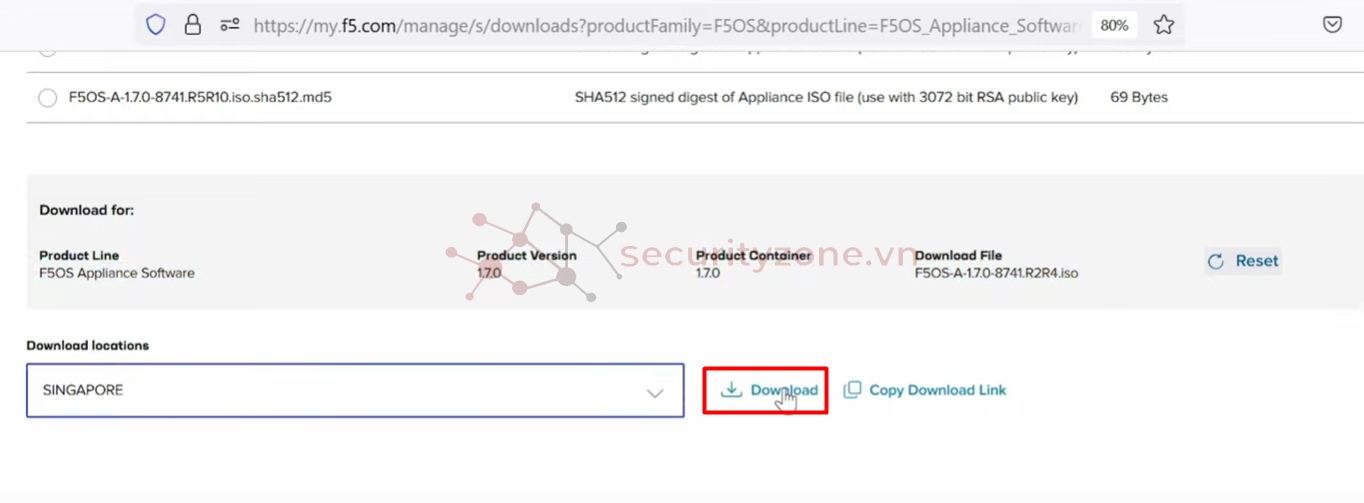Open the shield tracking protection icon
The image size is (1364, 503).
click(x=156, y=25)
